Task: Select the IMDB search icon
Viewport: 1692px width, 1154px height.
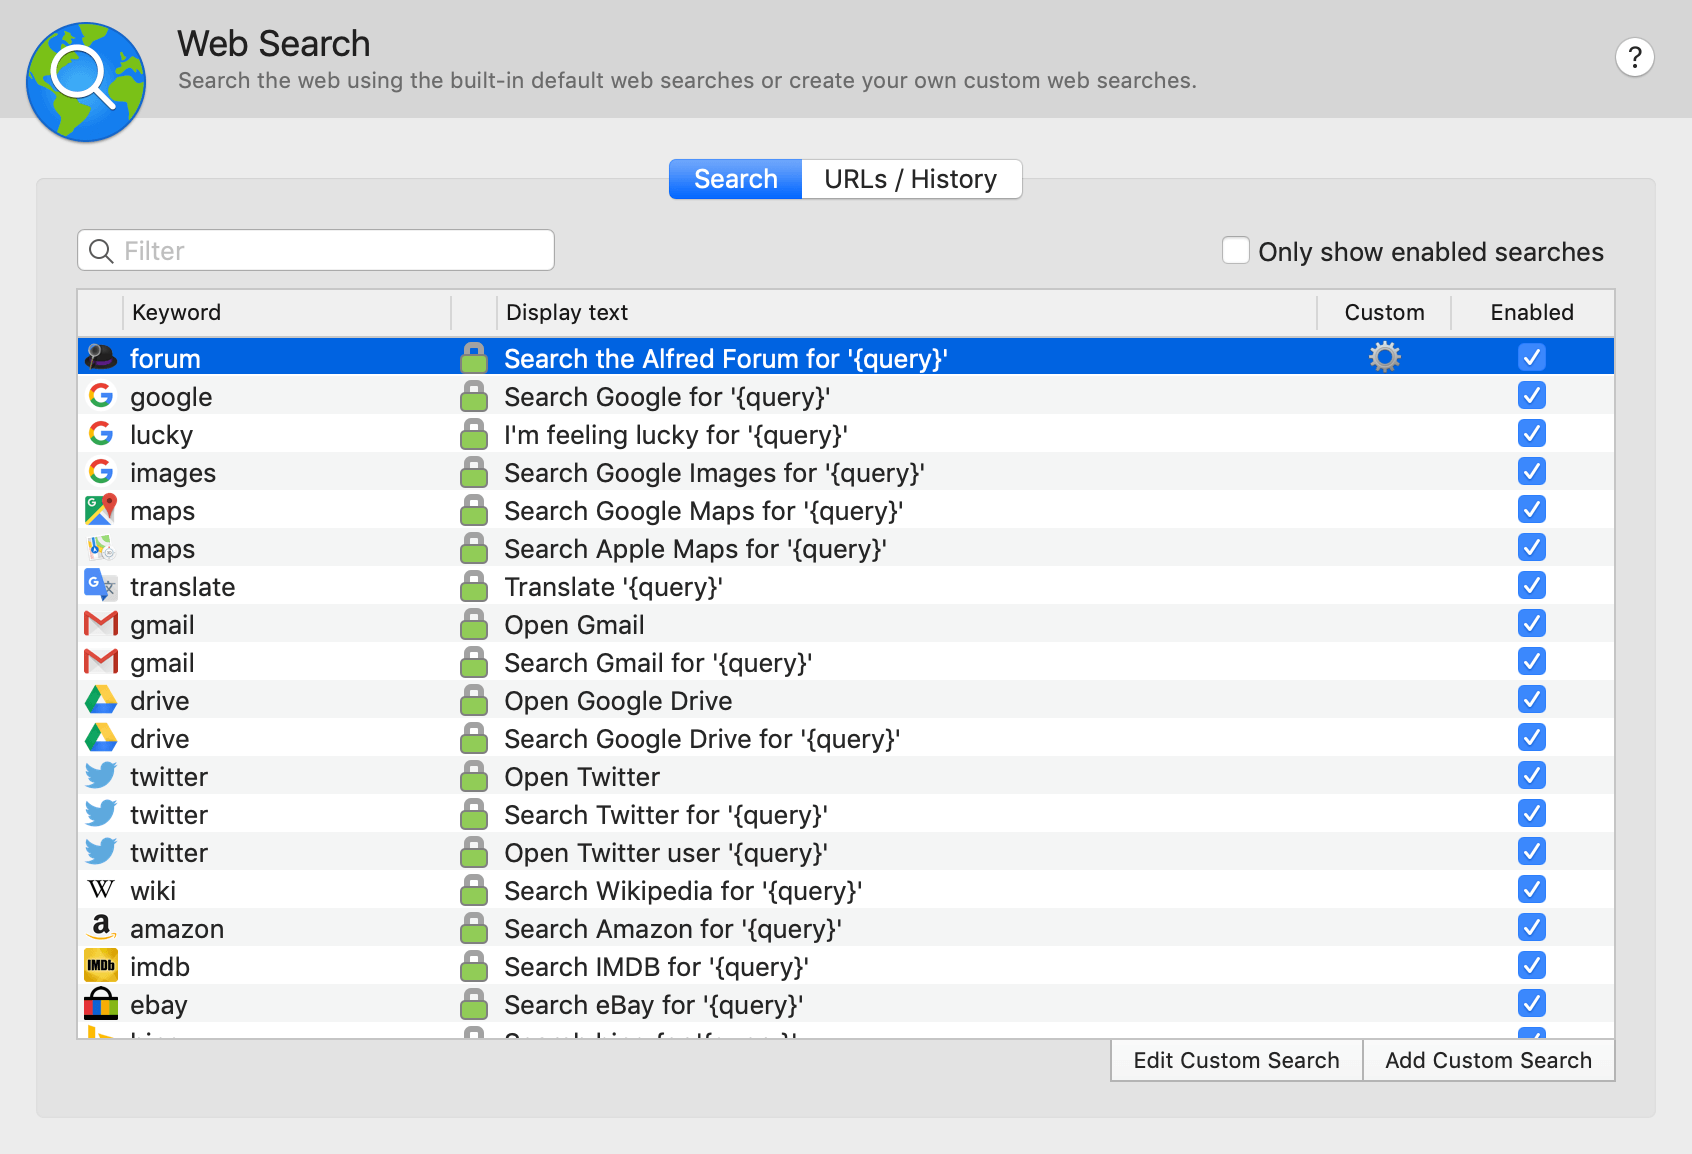Action: (100, 965)
